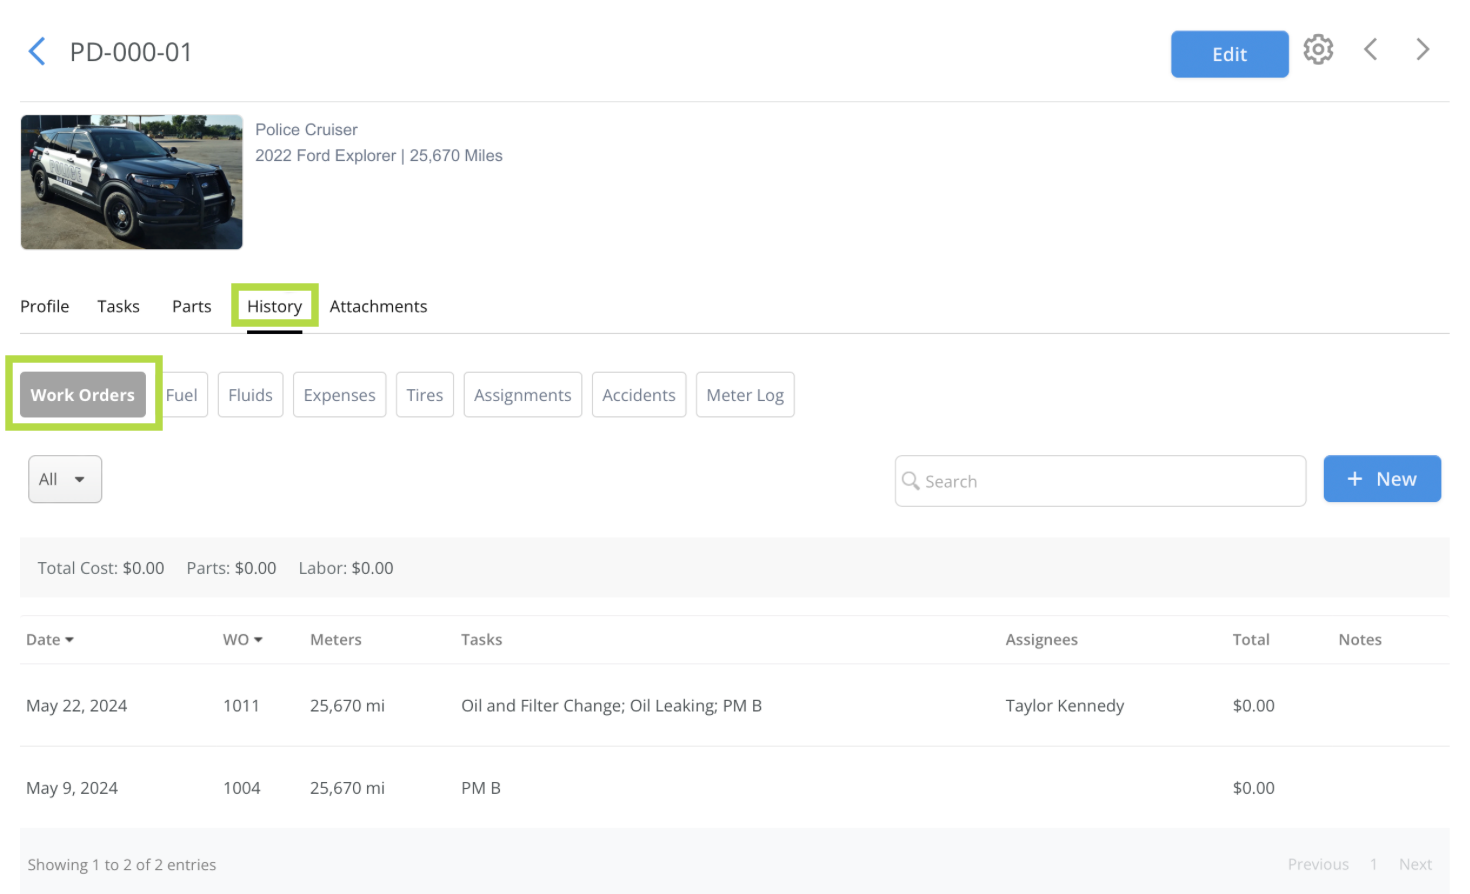Sort the table by Date column
1470x894 pixels.
coord(50,639)
